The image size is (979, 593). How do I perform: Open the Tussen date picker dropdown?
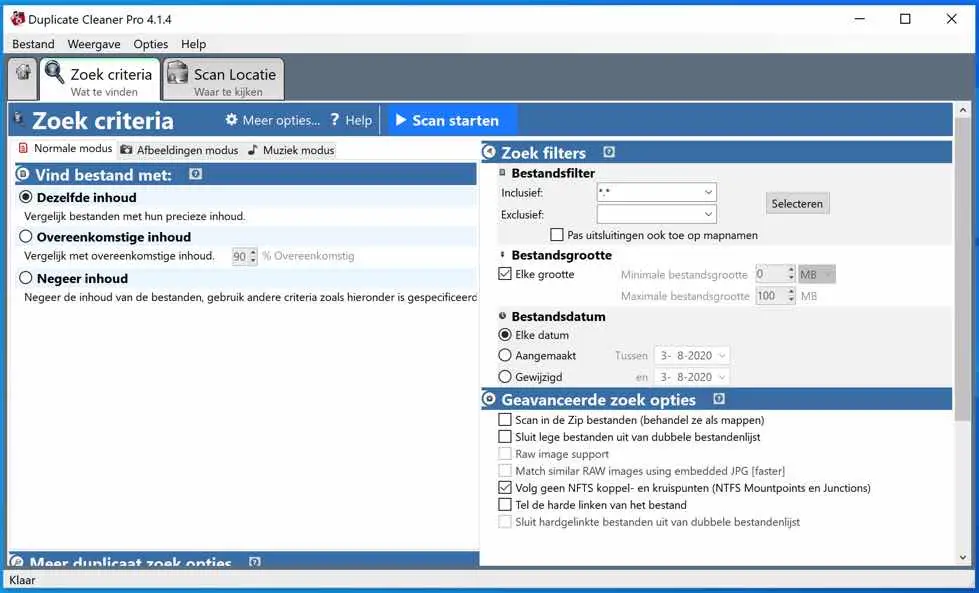pos(722,356)
